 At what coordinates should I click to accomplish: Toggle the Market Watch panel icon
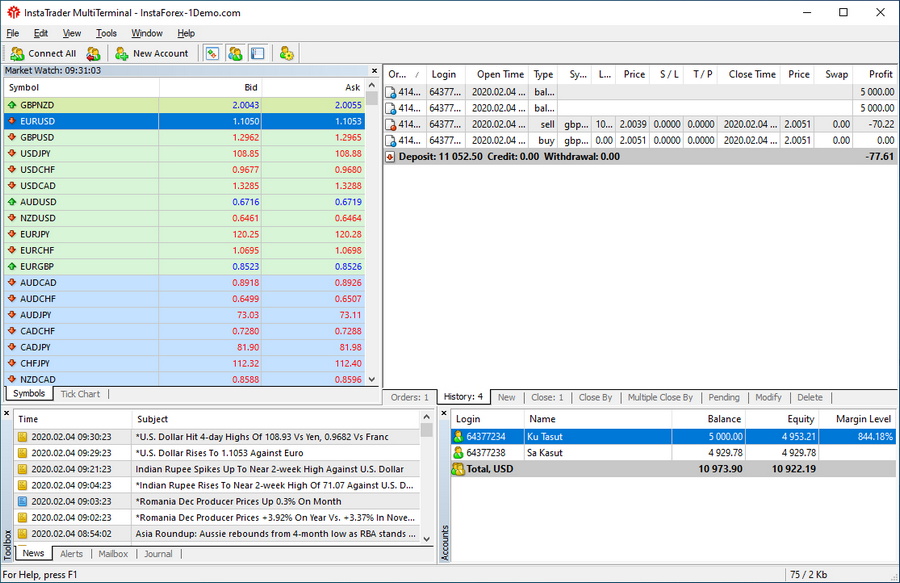point(213,53)
